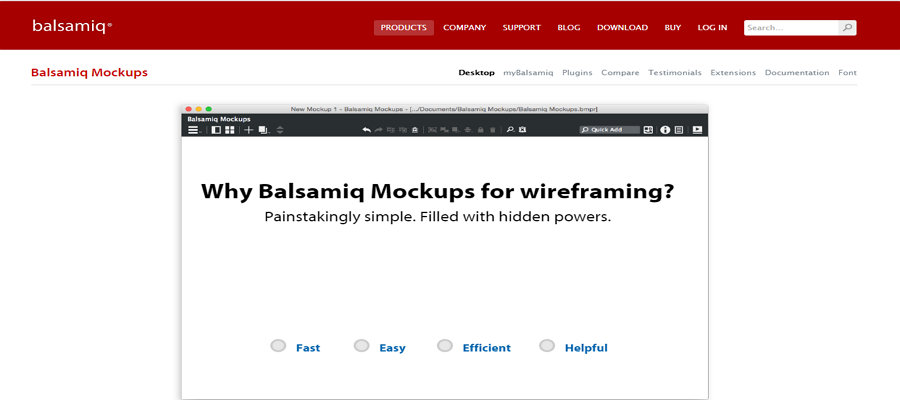Screen dimensions: 900x400
Task: Click the search magnifier button in header
Action: (x=847, y=28)
